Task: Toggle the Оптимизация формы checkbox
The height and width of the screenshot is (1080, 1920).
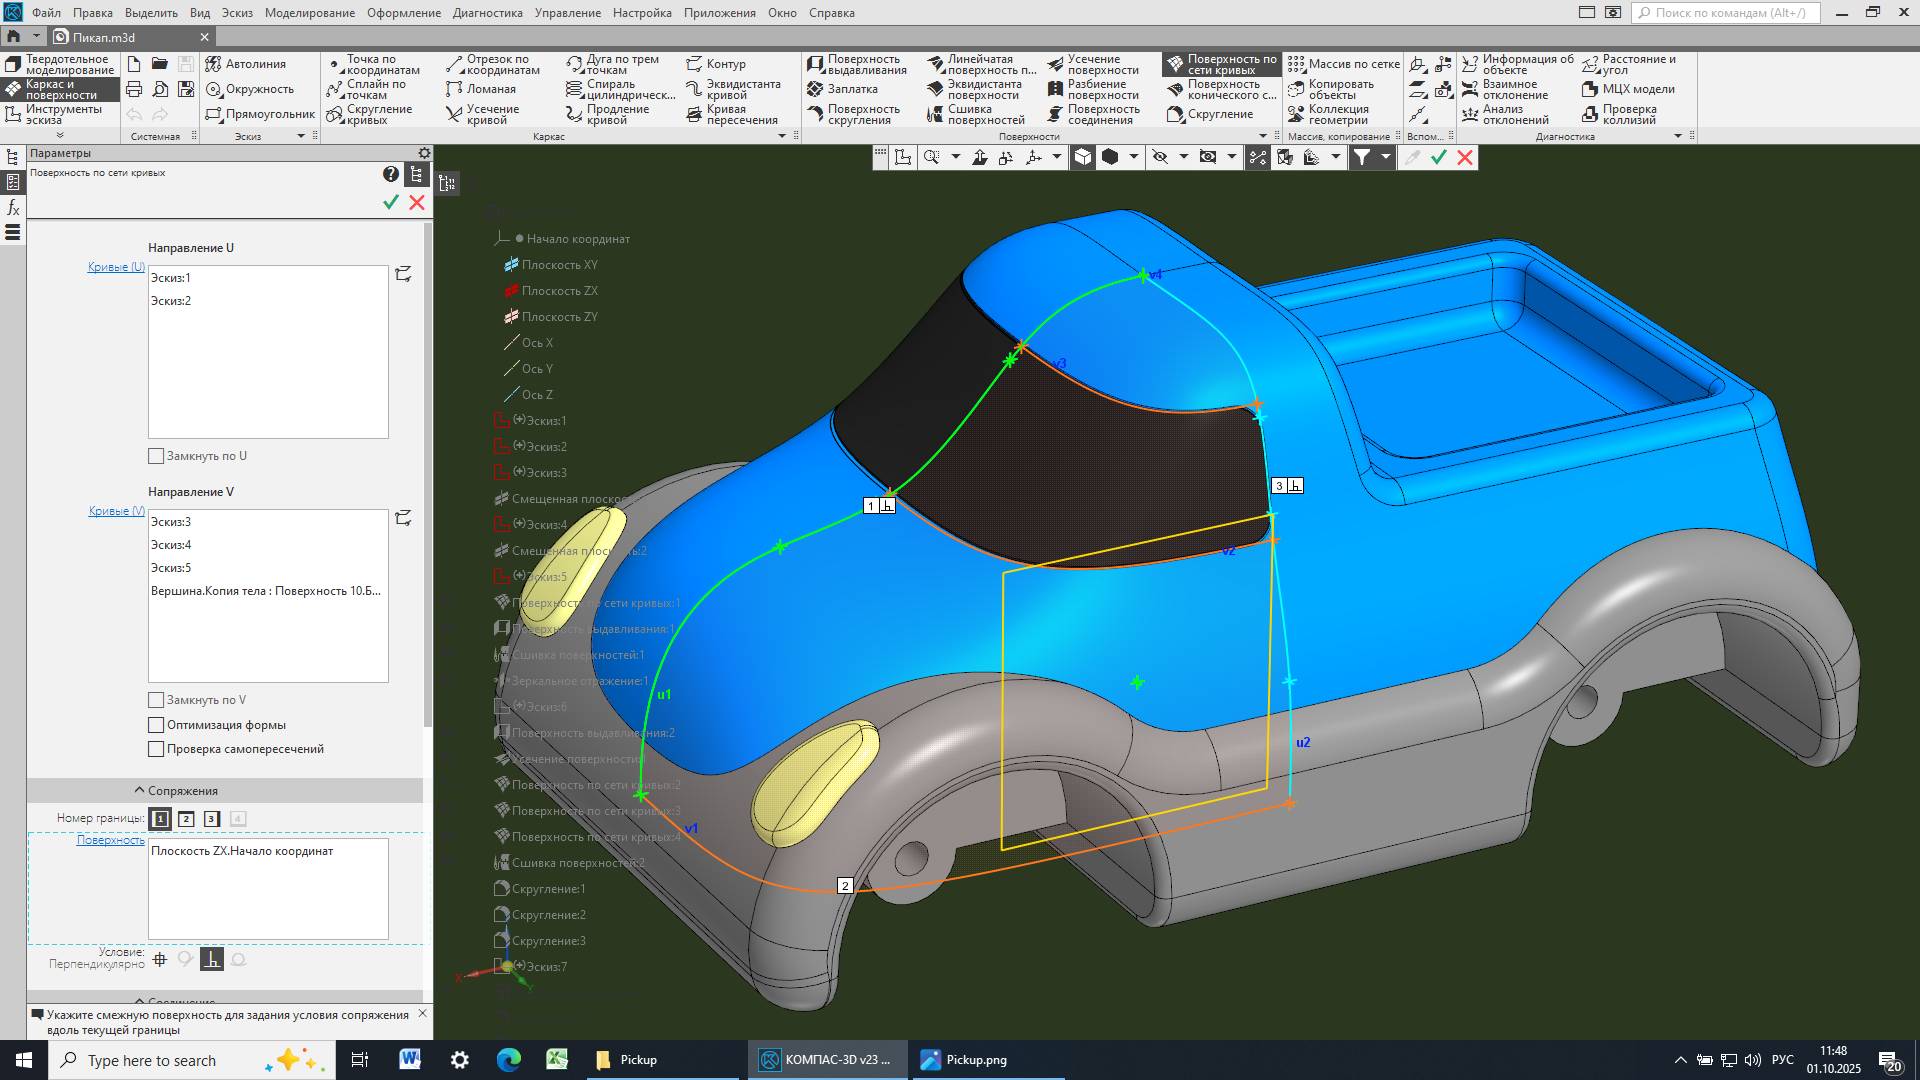Action: click(156, 725)
